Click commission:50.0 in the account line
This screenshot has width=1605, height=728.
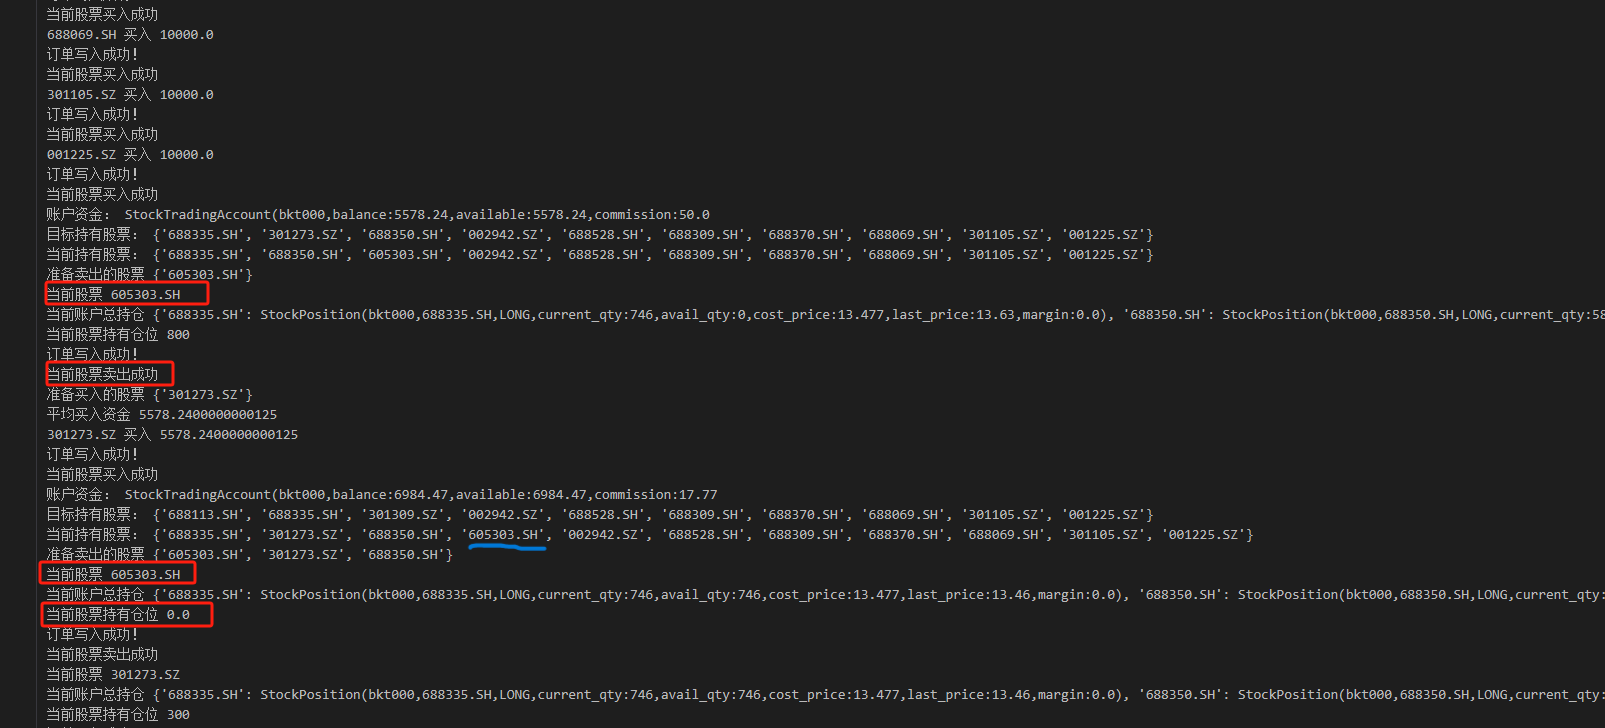[x=652, y=215]
